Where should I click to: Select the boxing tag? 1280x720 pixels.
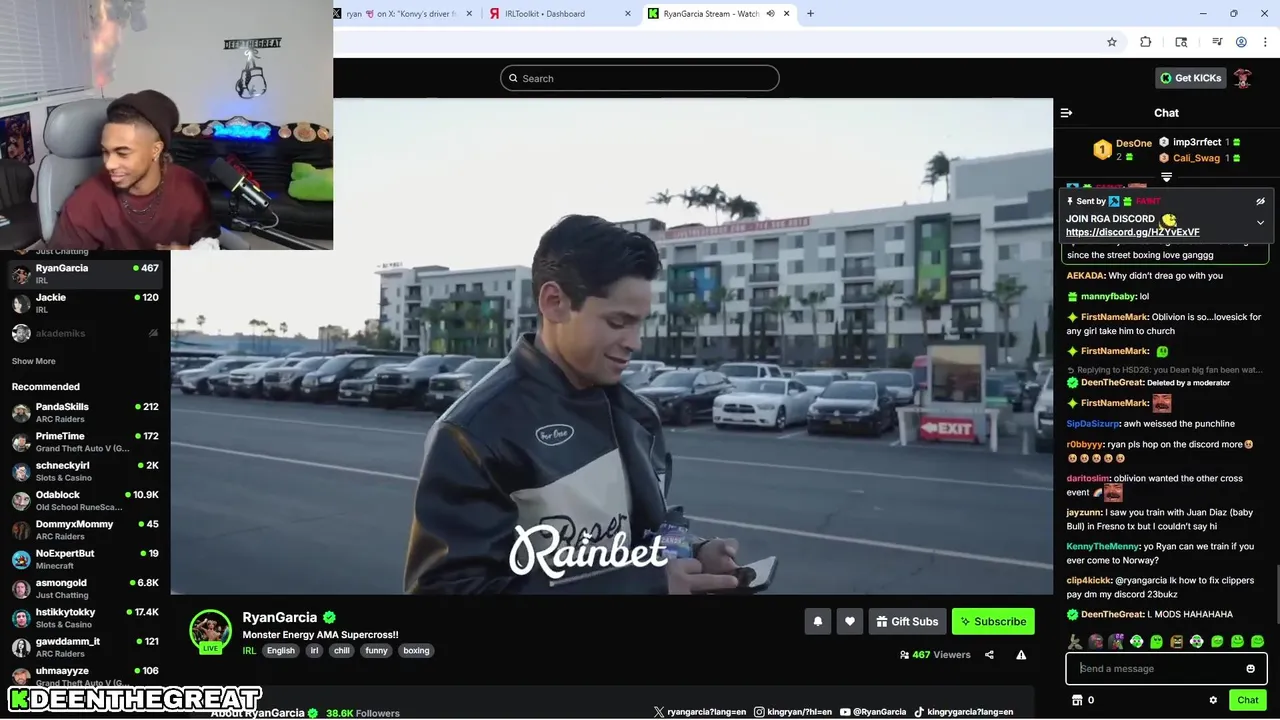416,651
